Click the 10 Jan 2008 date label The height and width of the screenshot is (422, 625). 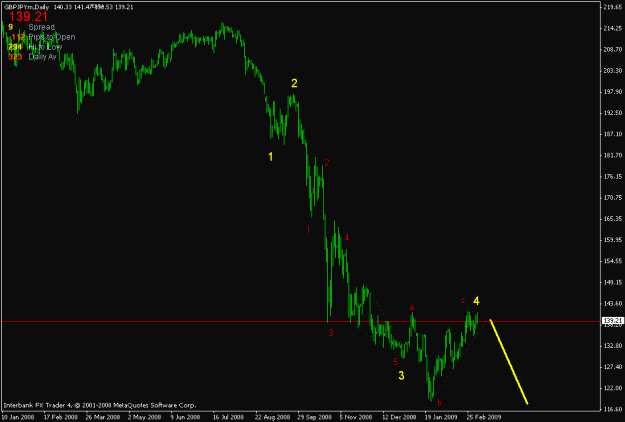click(x=18, y=417)
